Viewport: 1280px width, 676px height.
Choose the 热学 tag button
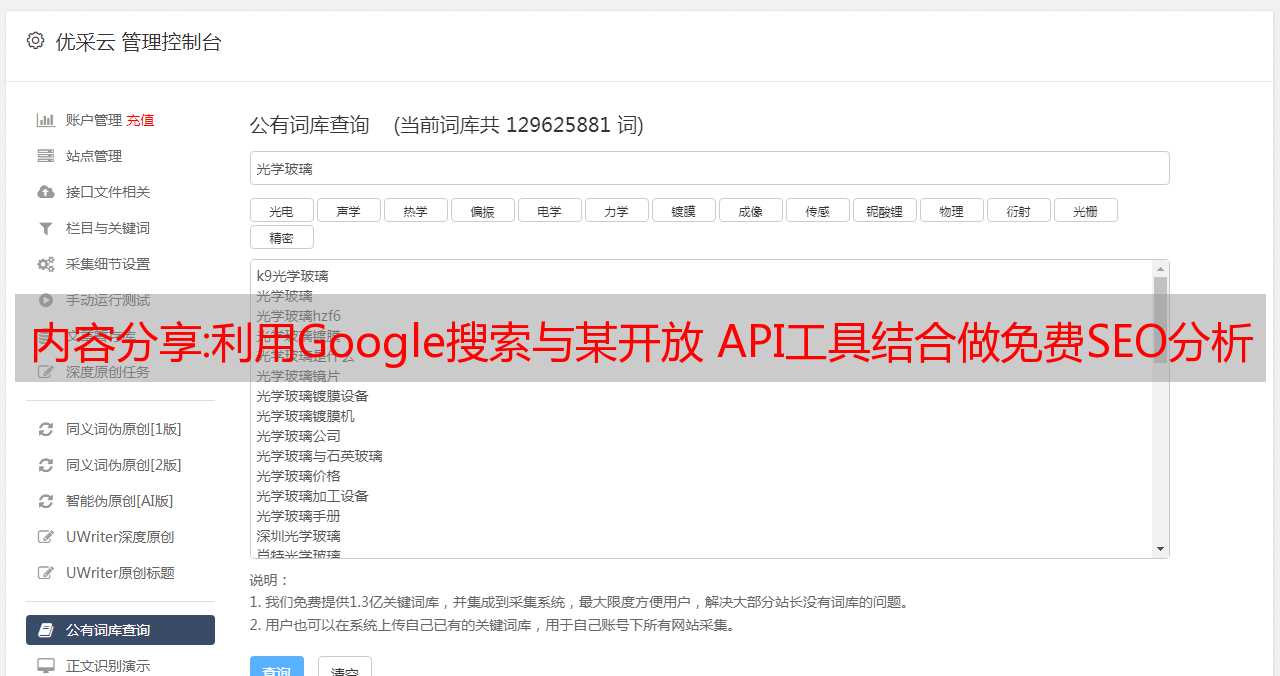point(415,210)
